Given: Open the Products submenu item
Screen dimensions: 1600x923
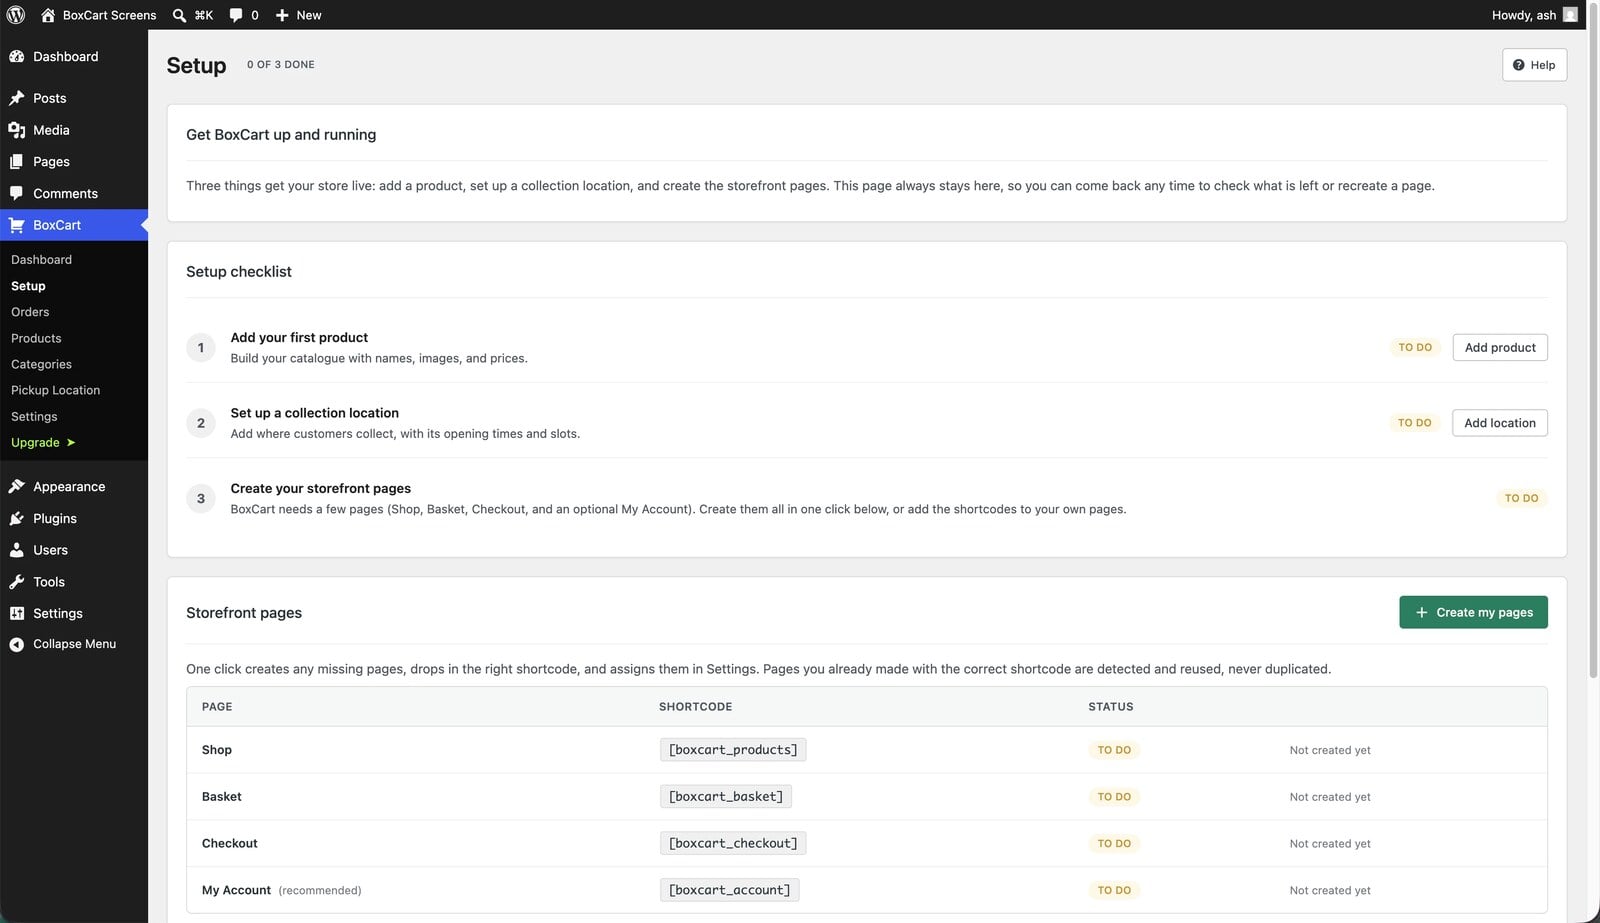Looking at the screenshot, I should (36, 338).
